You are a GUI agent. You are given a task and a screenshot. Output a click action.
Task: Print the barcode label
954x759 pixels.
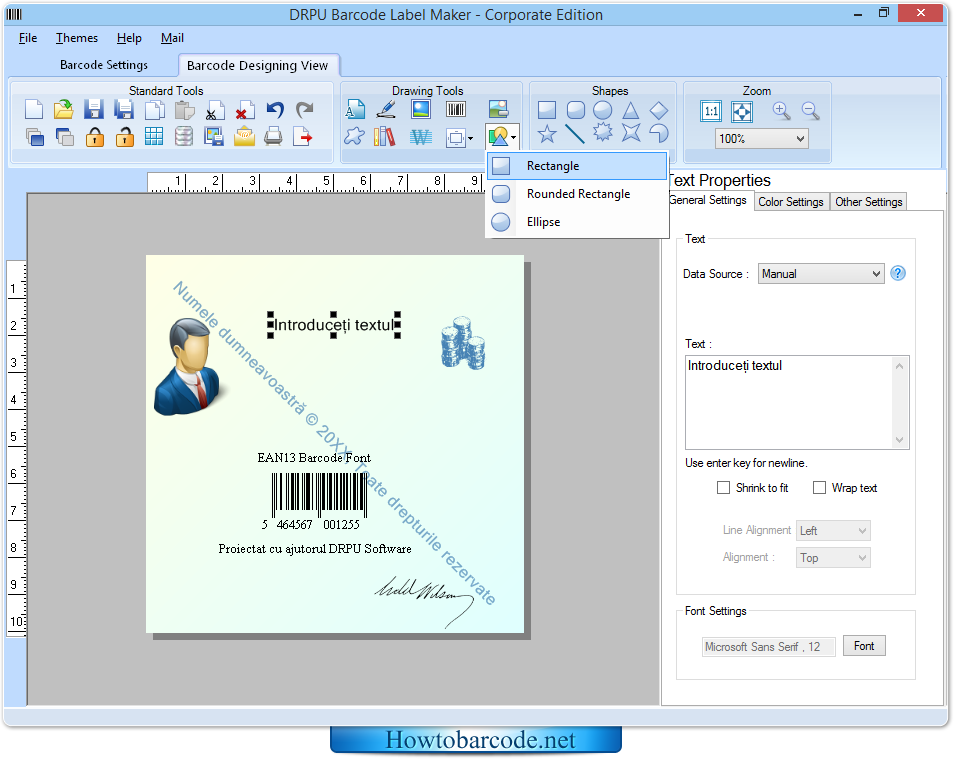[273, 137]
